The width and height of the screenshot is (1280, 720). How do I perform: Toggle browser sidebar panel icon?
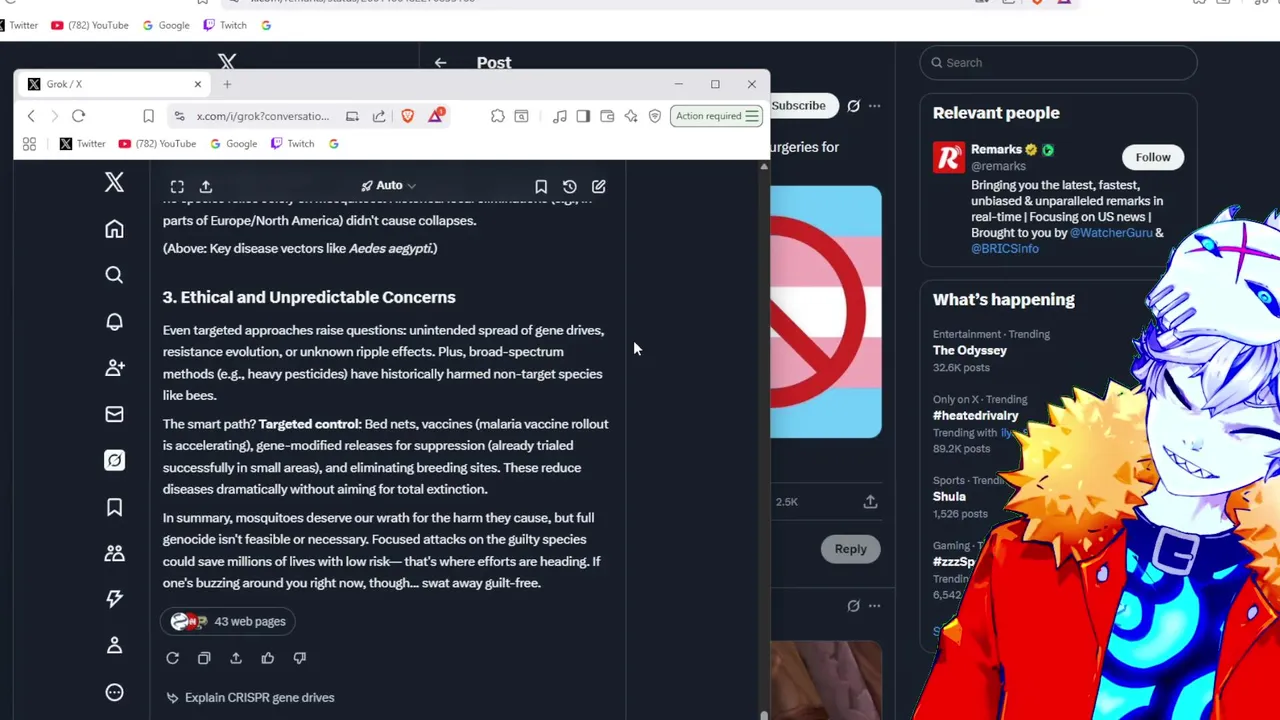583,116
